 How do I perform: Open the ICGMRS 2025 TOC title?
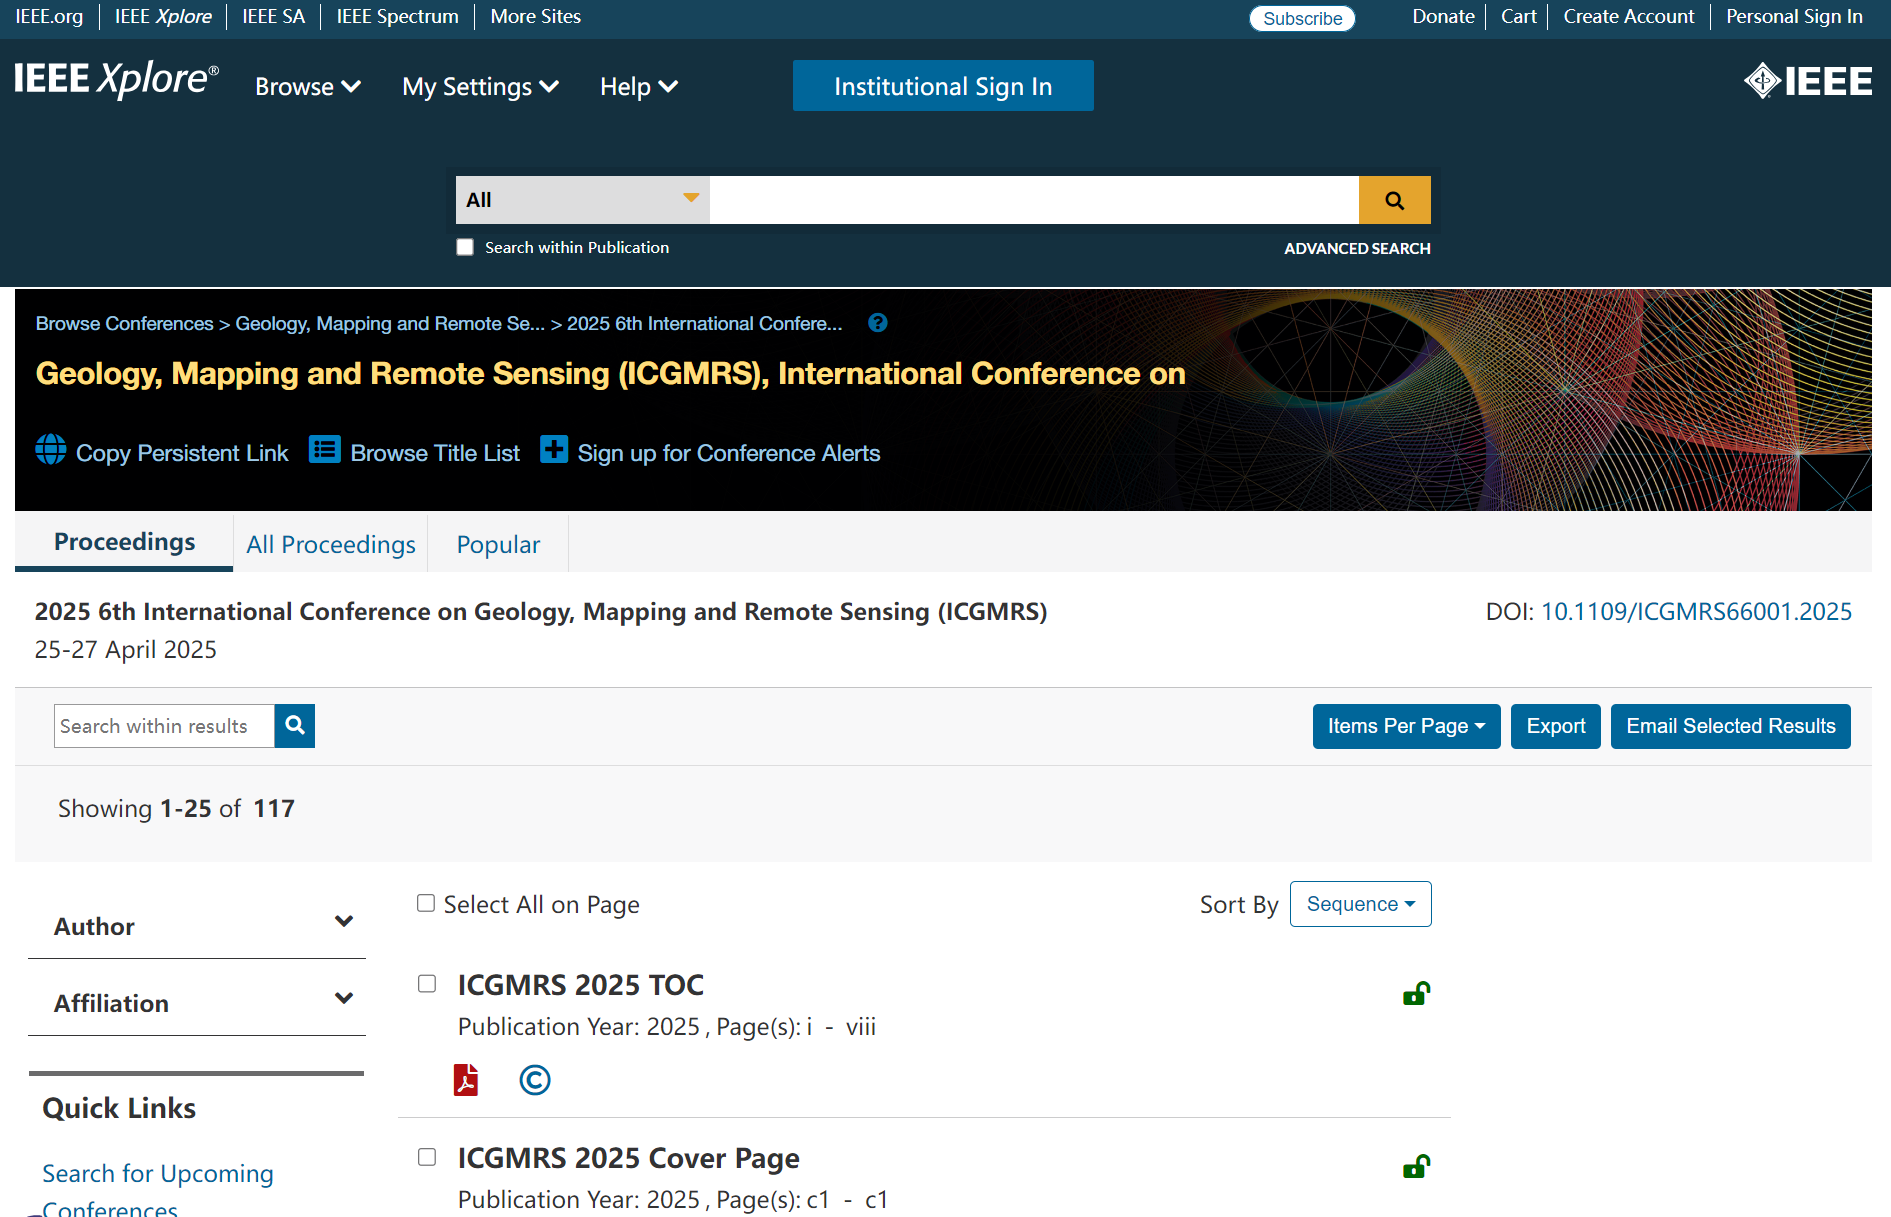point(581,985)
